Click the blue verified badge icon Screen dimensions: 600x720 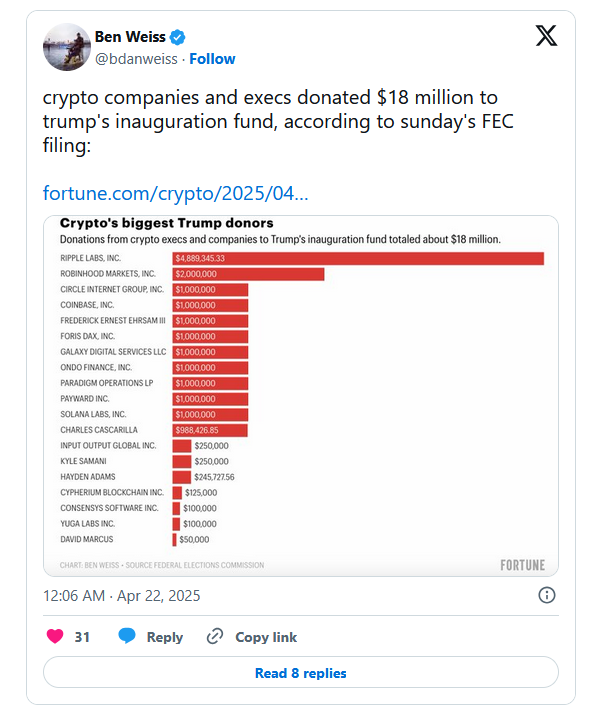177,37
